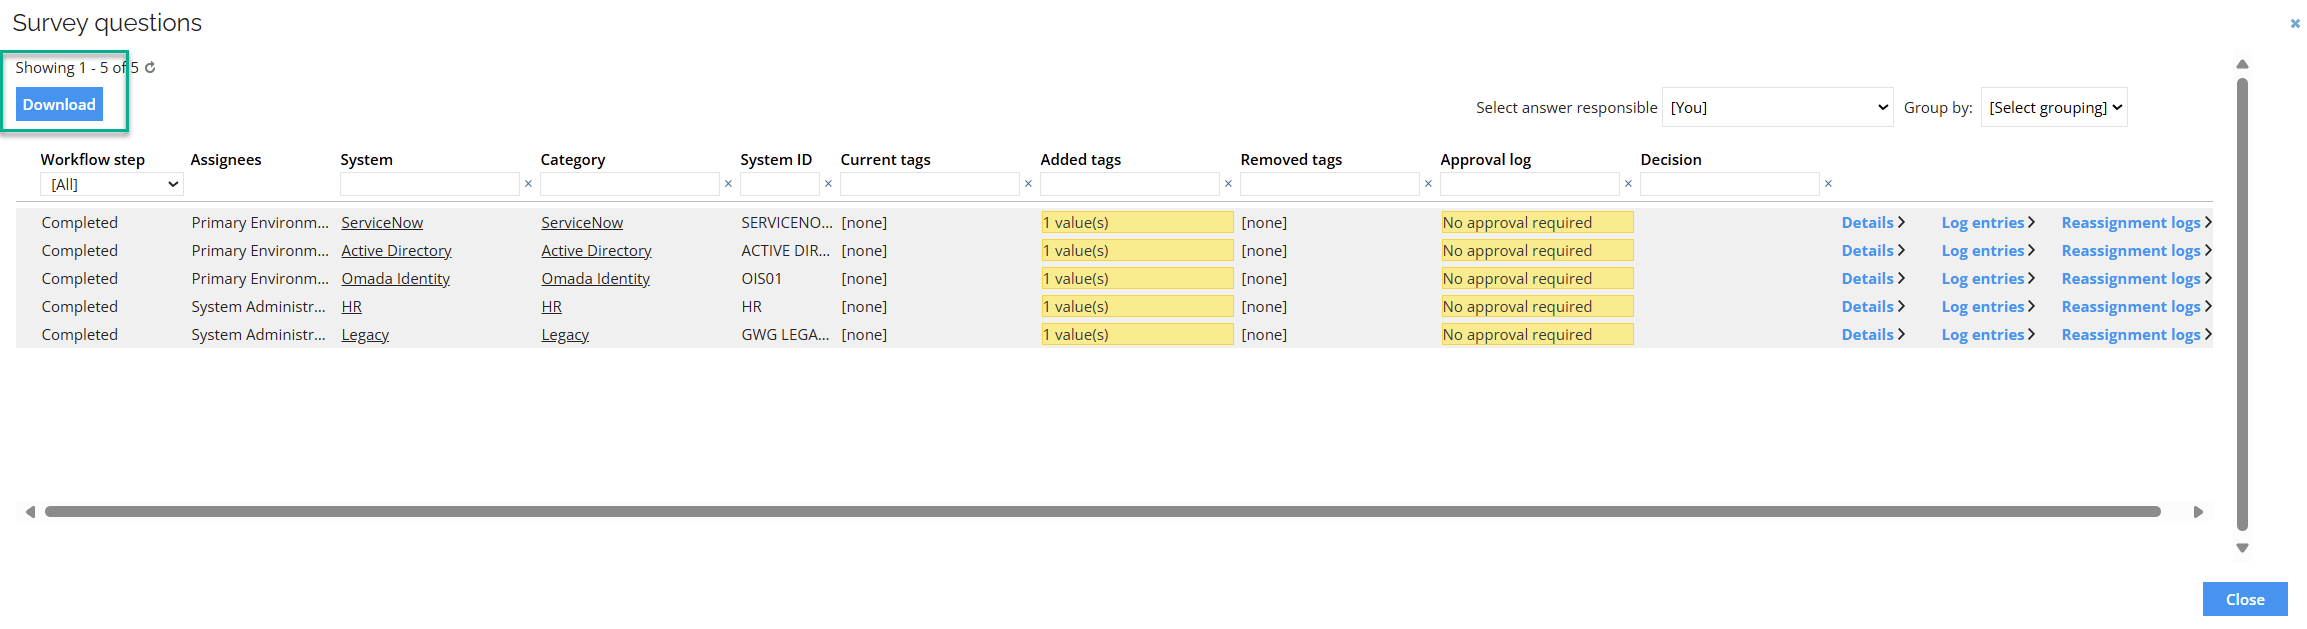Clear the System filter field
Screen dimensions: 2307x629
point(528,184)
